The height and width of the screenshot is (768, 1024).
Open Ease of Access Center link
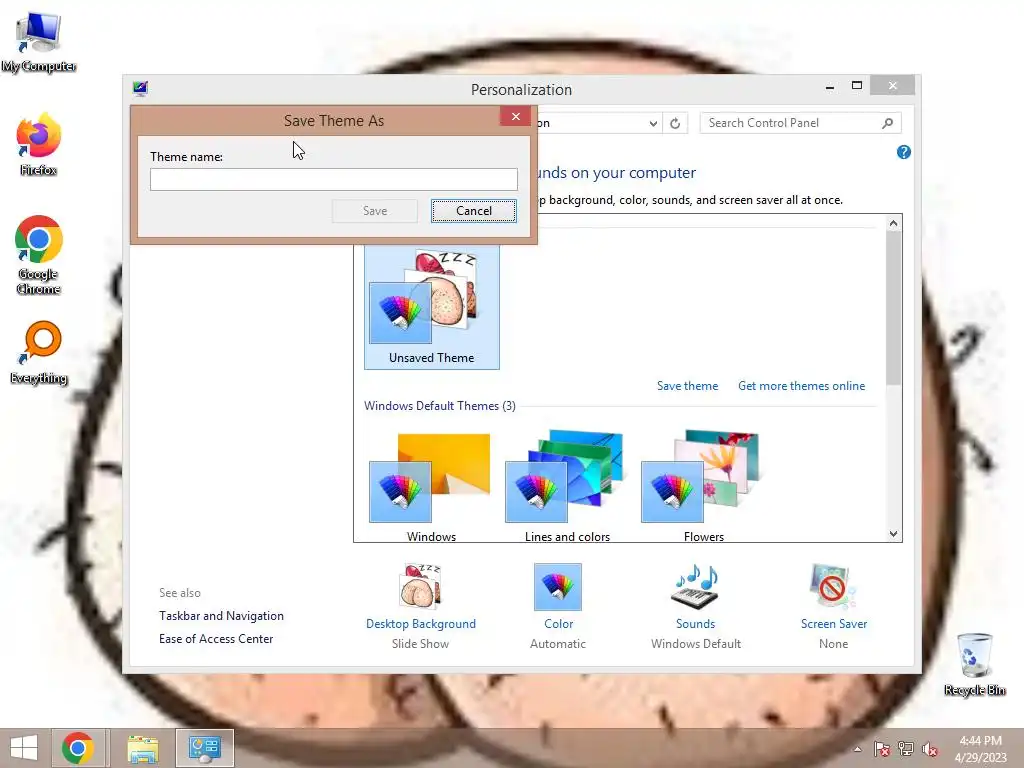click(216, 639)
